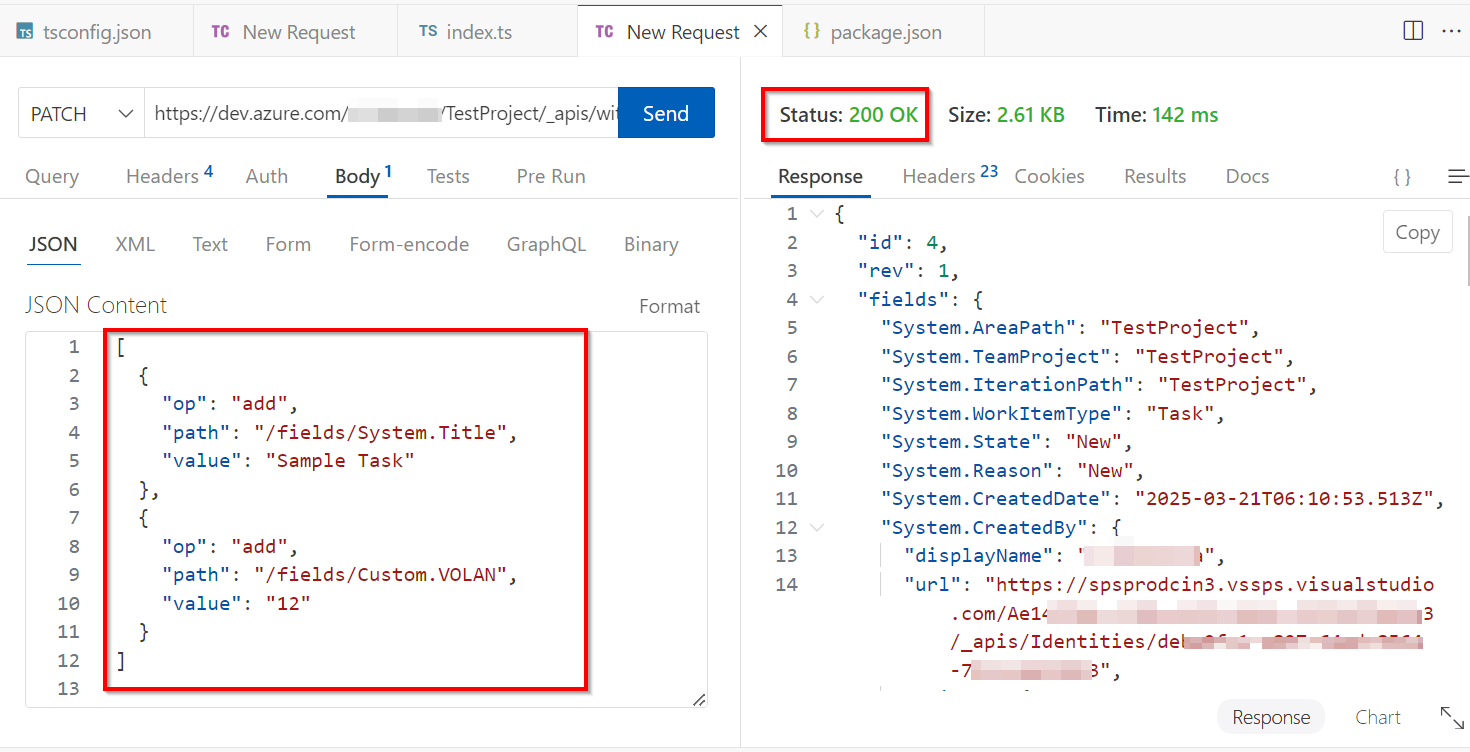Open the request Headers tab

pos(169,176)
